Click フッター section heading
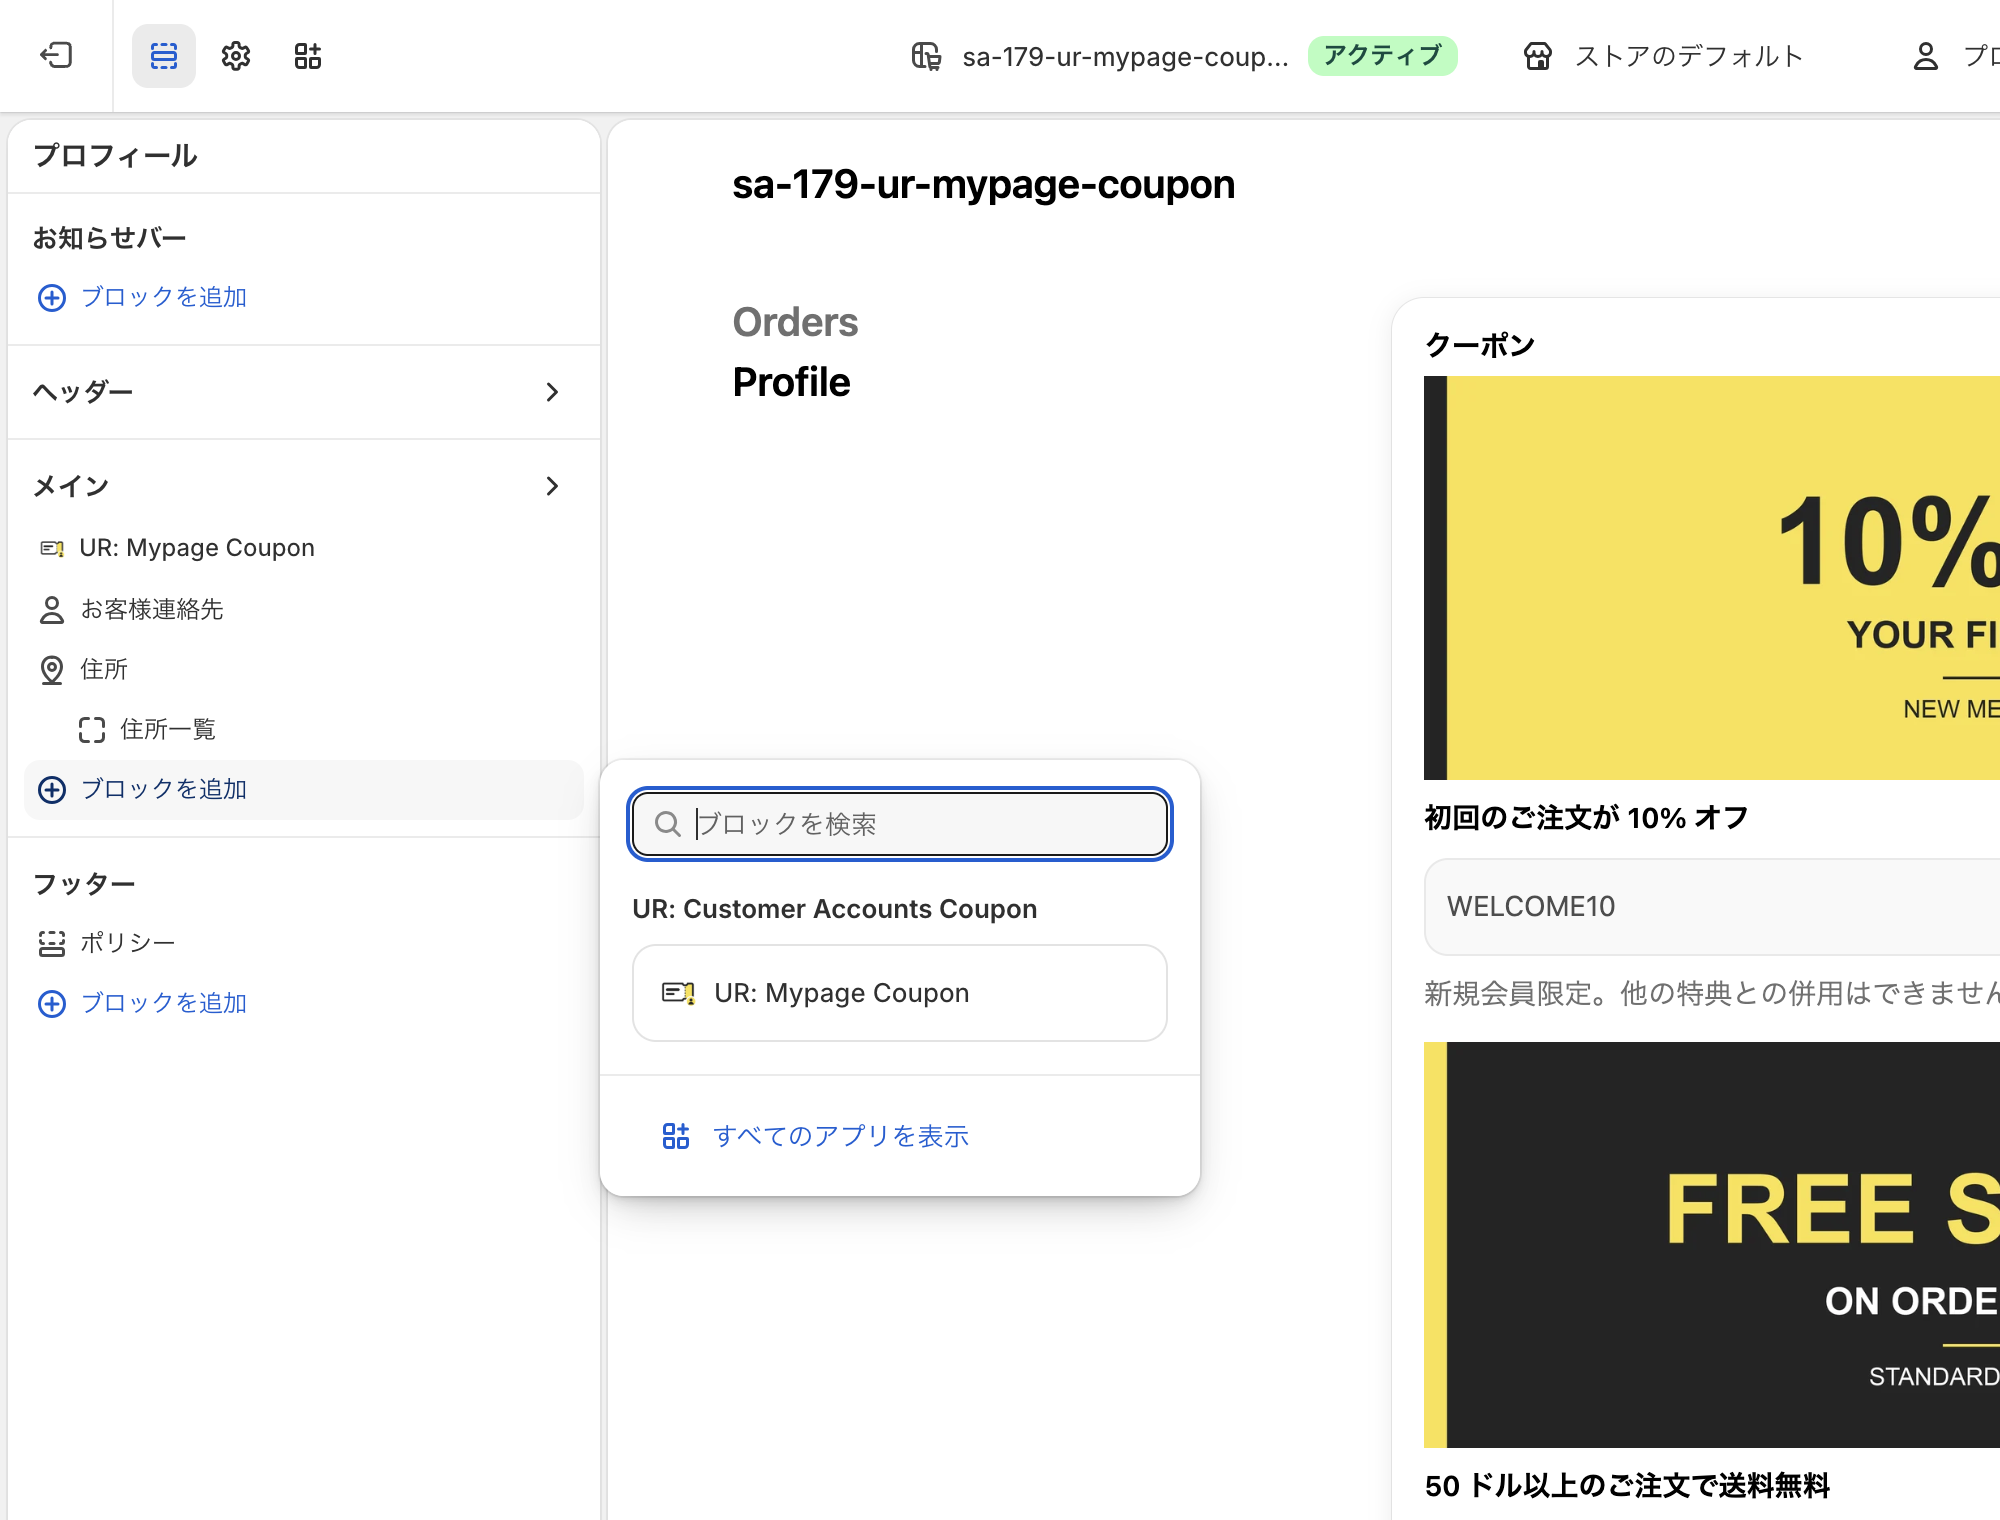 [84, 884]
